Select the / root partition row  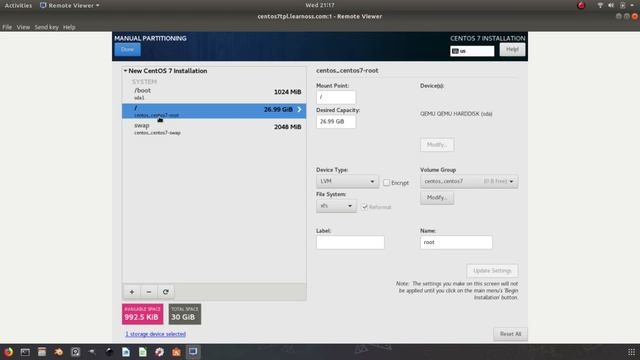[214, 111]
